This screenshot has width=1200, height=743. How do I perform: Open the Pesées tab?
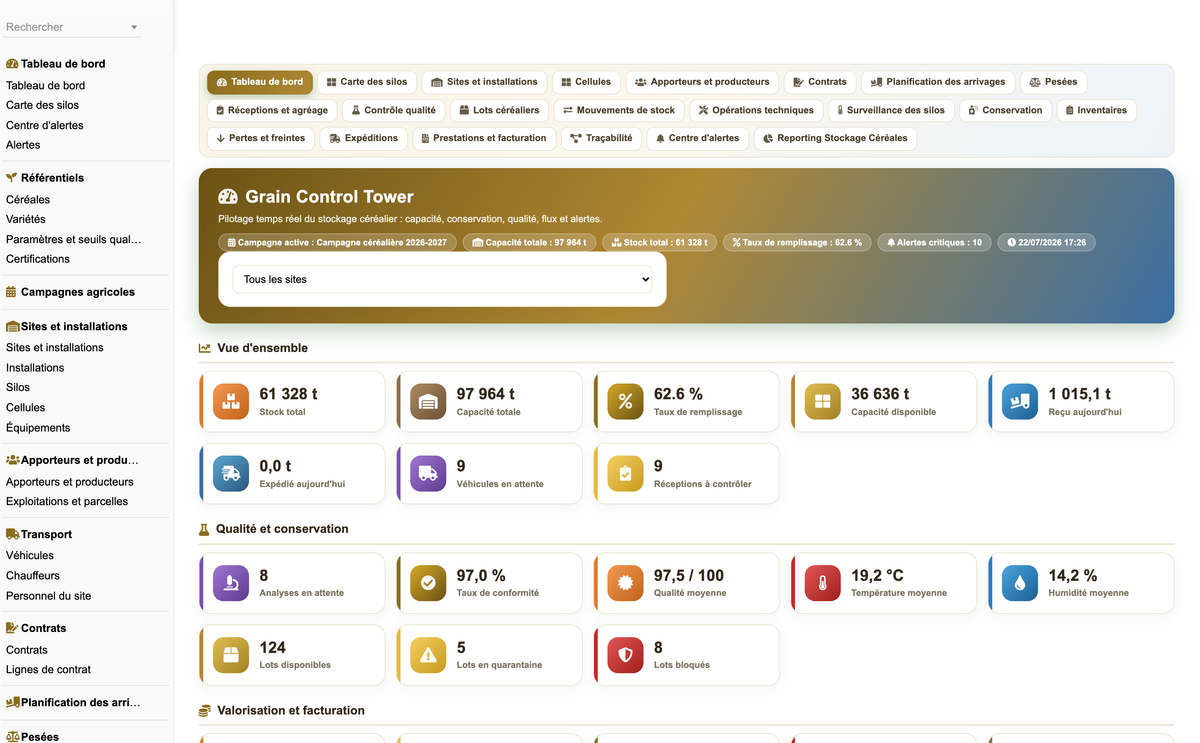click(1053, 82)
